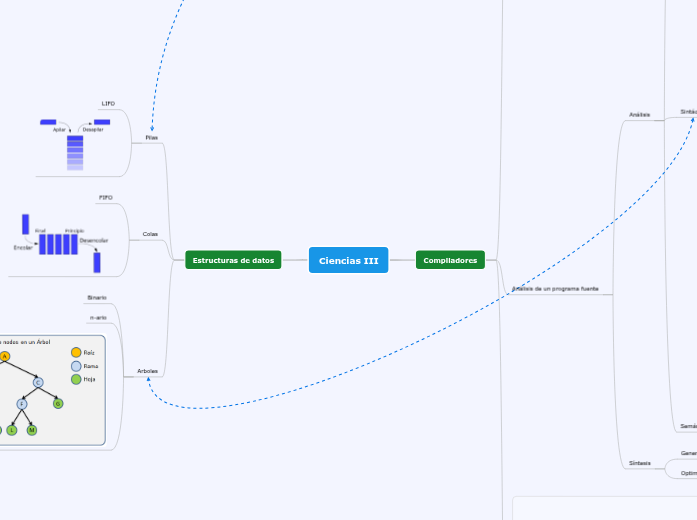The width and height of the screenshot is (697, 520).
Task: Click the FIFO subtopic label
Action: (x=106, y=197)
